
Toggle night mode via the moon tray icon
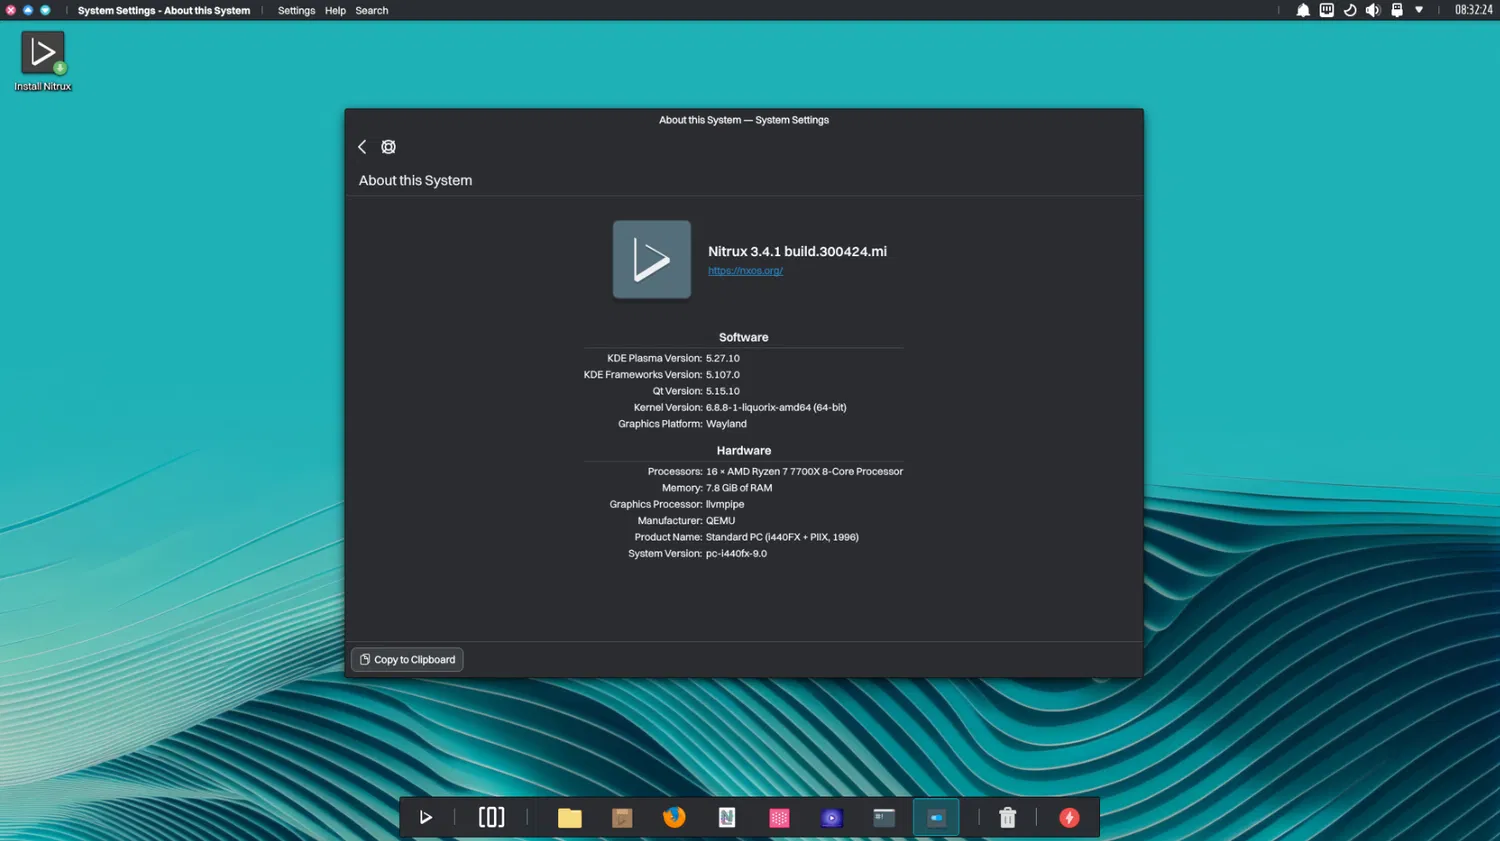coord(1350,10)
